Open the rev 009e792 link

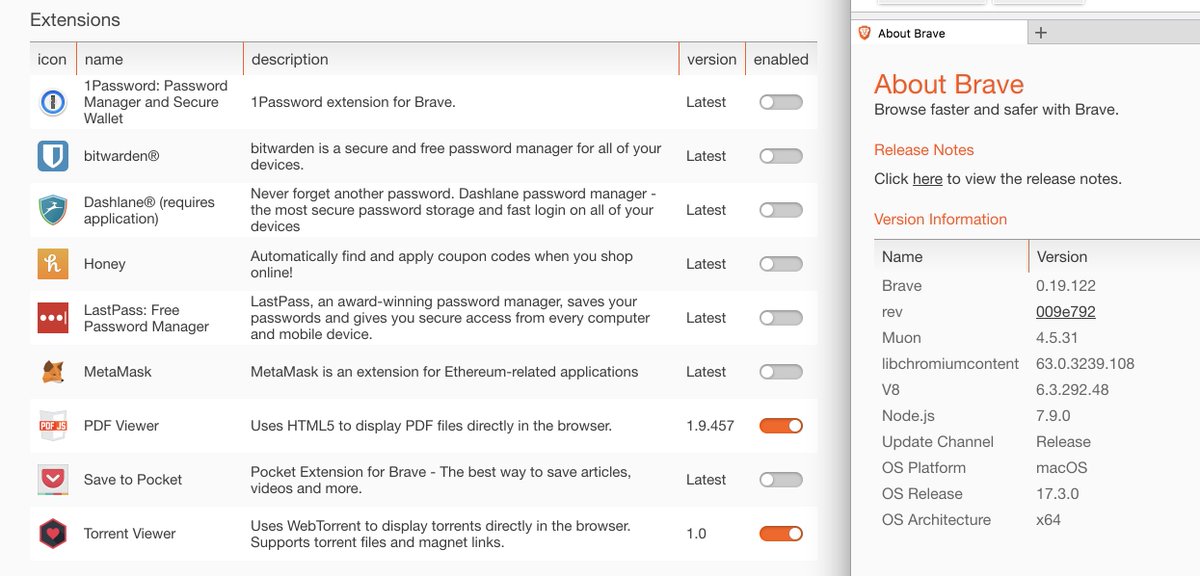(1066, 312)
